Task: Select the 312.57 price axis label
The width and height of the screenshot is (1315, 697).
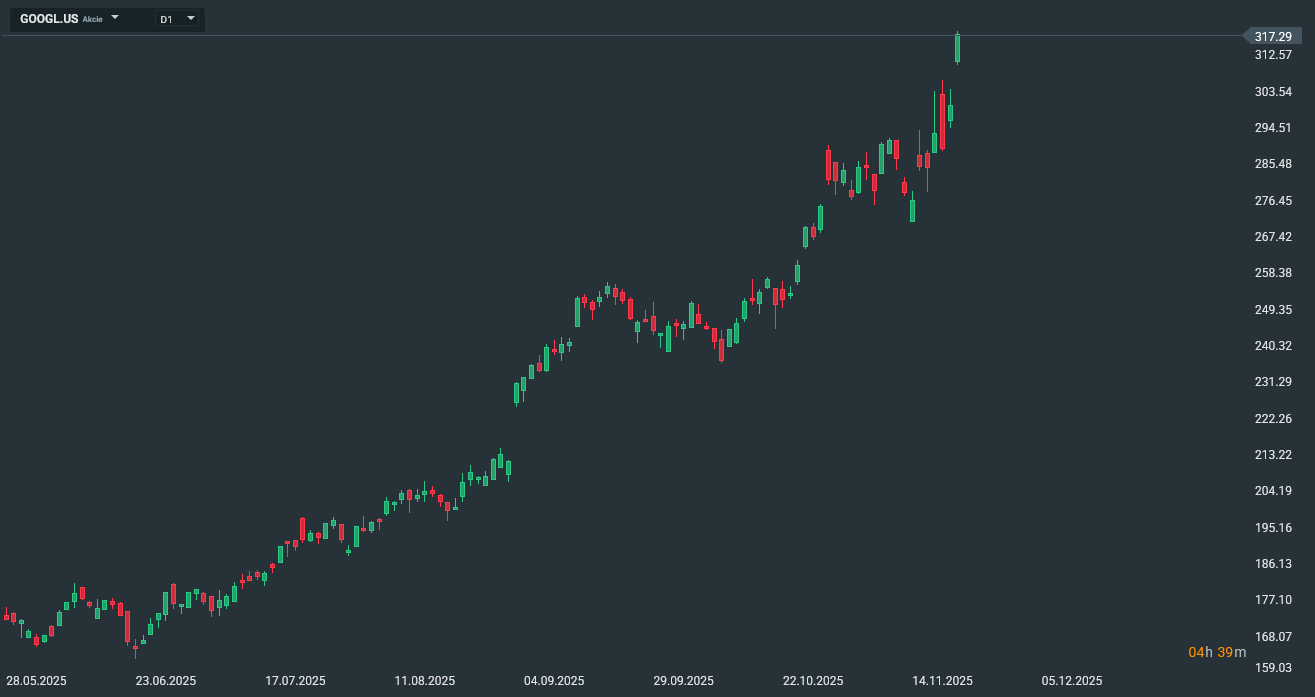Action: point(1273,55)
